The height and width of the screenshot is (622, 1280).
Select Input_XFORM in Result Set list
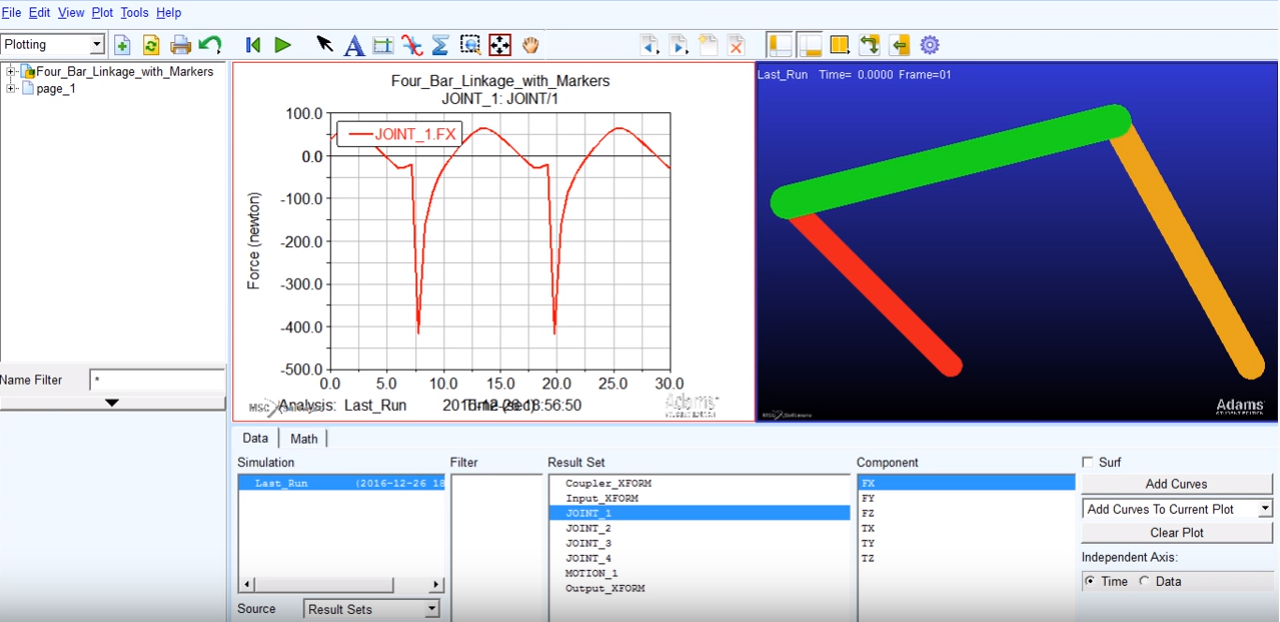pos(601,498)
